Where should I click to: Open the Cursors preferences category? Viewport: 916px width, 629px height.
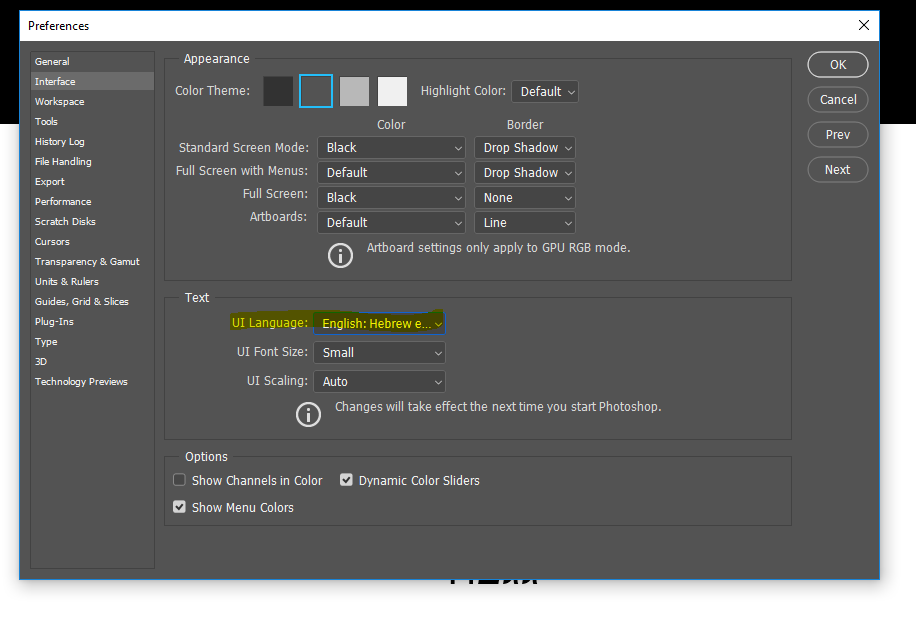coord(92,241)
